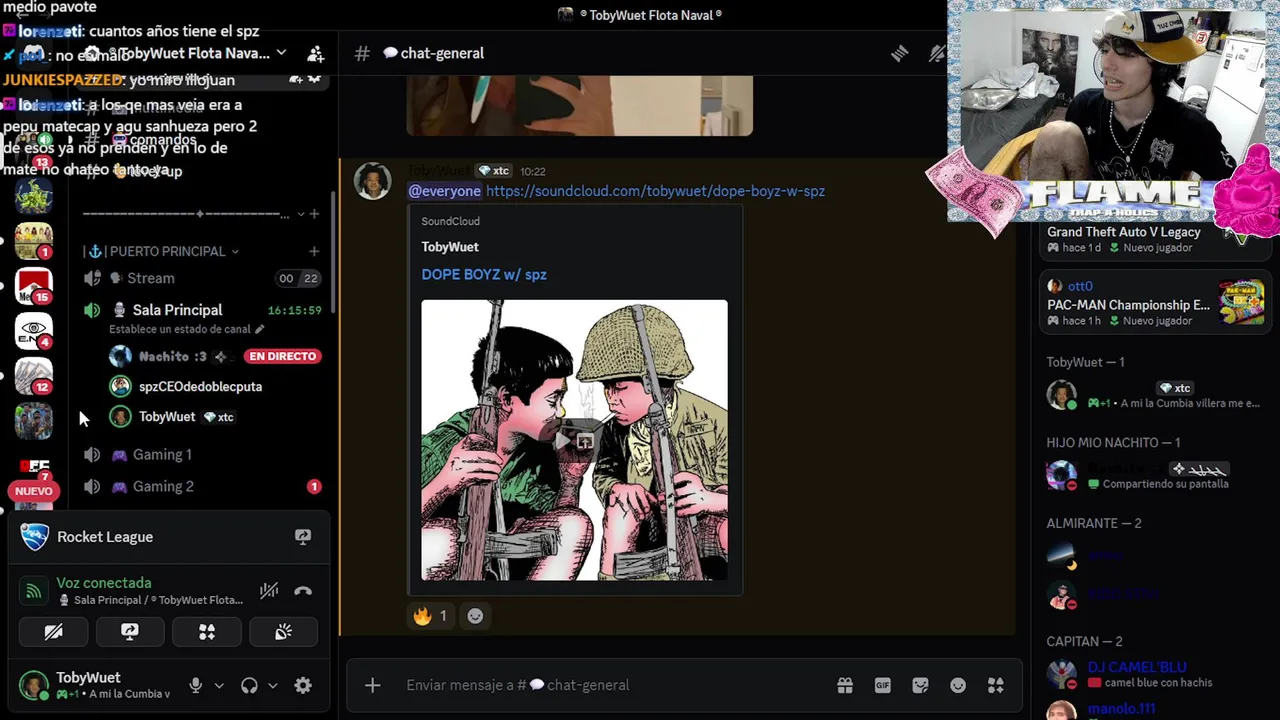1280x720 pixels.
Task: Open the sticker picker
Action: (x=920, y=685)
